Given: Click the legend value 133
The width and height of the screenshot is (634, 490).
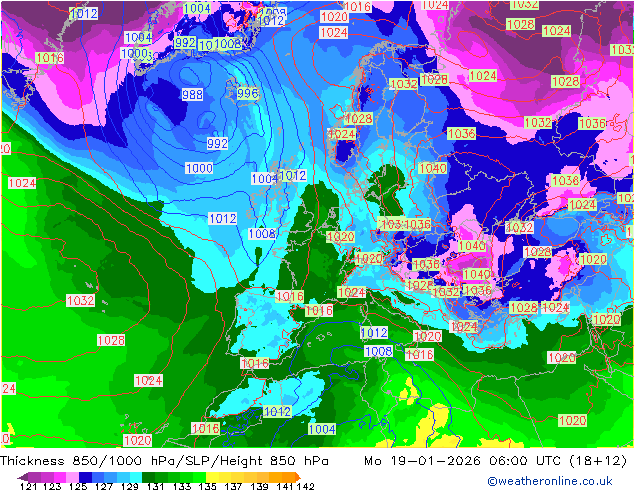Looking at the screenshot, I should point(182,486).
